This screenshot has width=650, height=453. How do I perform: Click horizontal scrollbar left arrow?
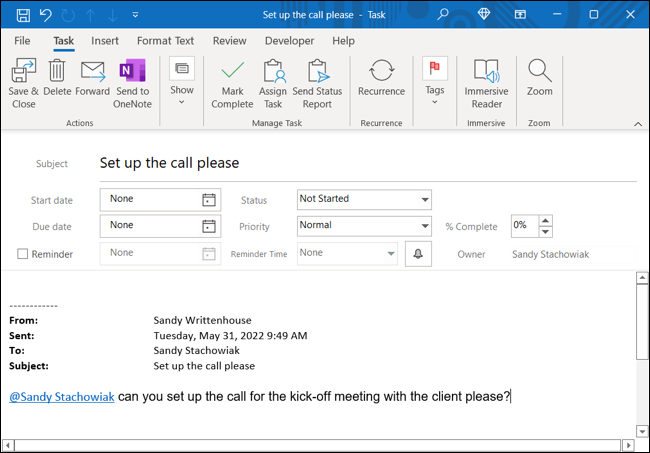click(7, 446)
